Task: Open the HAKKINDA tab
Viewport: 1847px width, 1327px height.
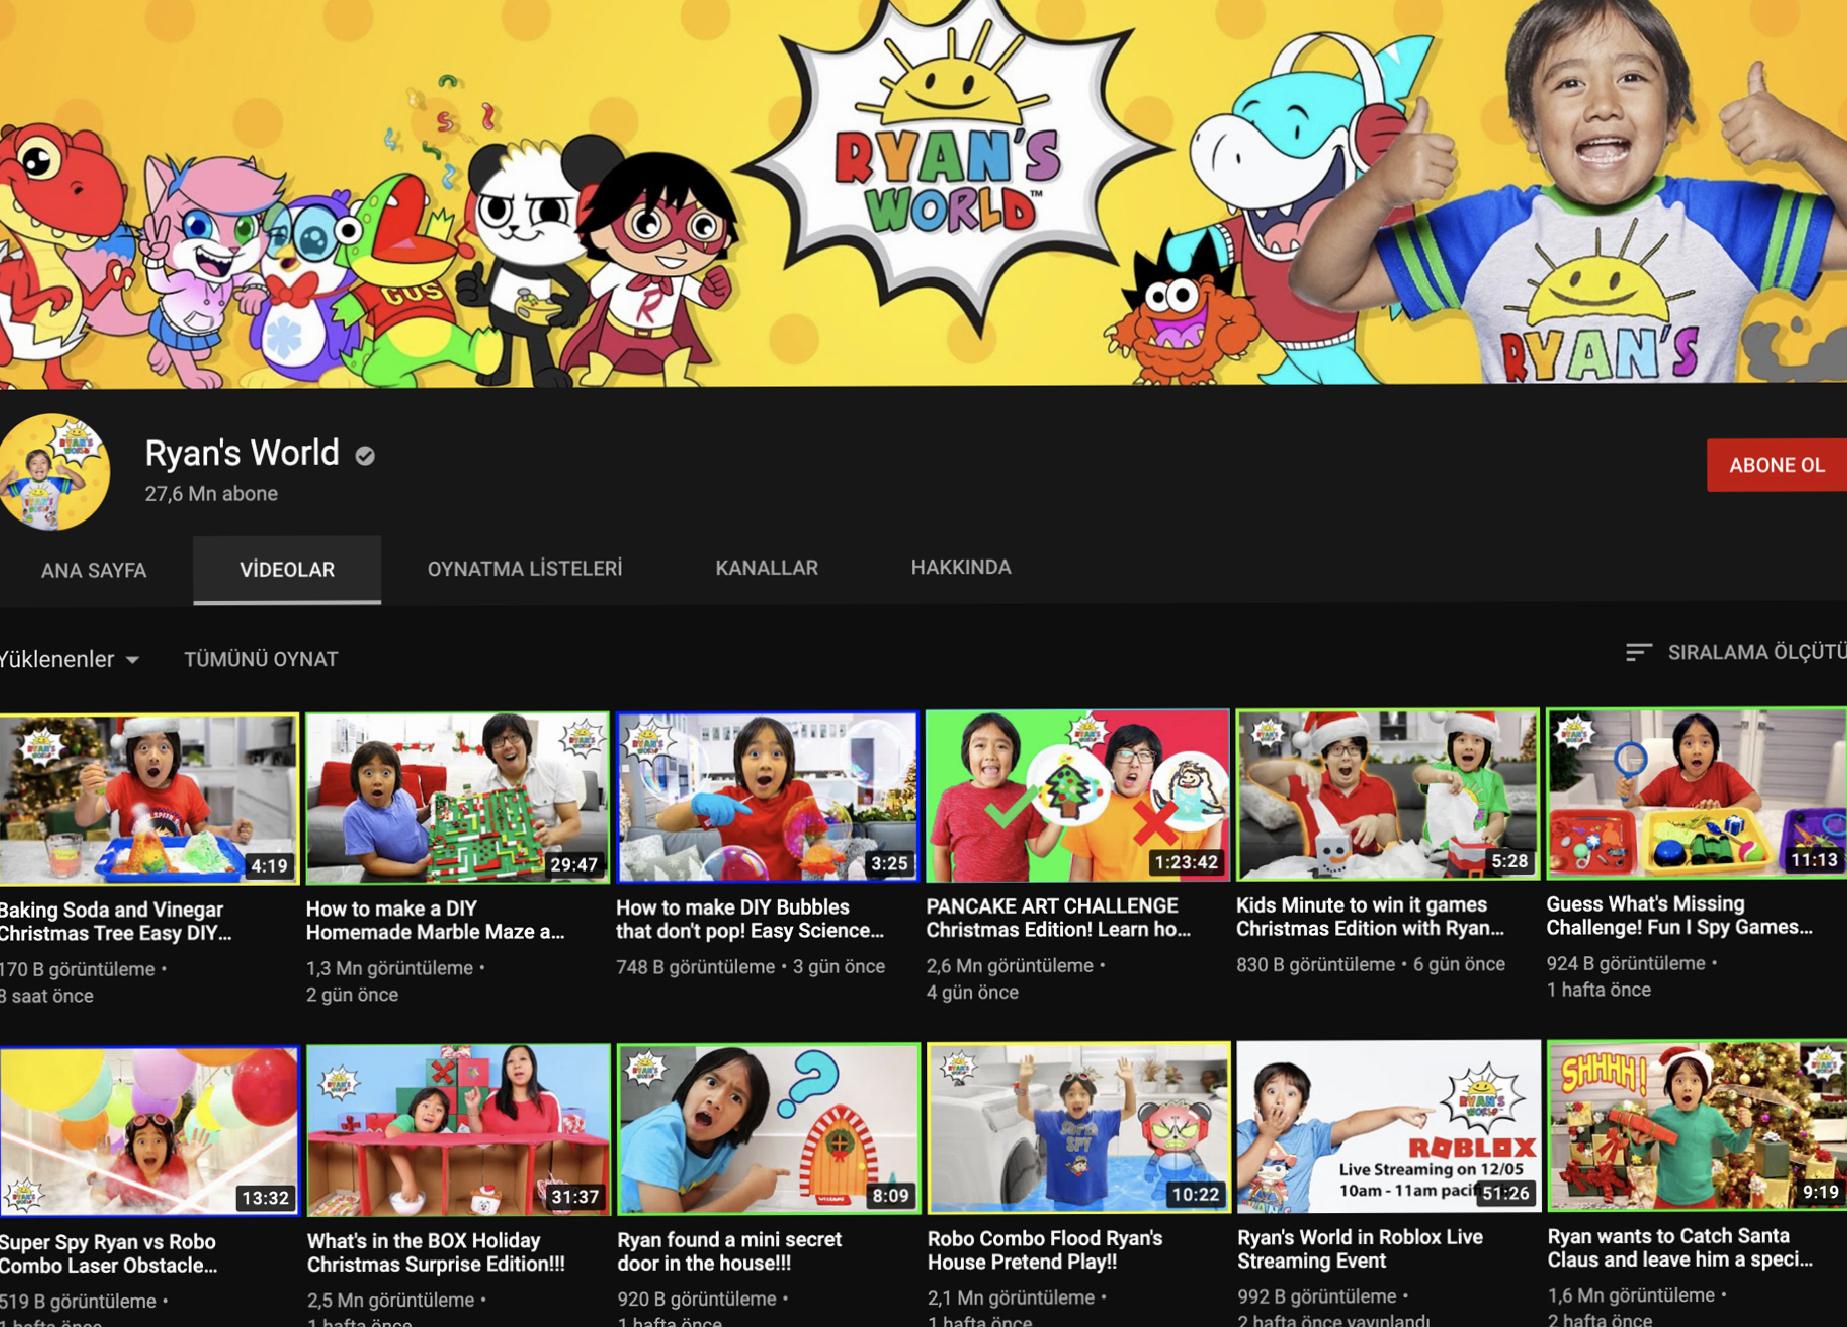Action: 960,567
